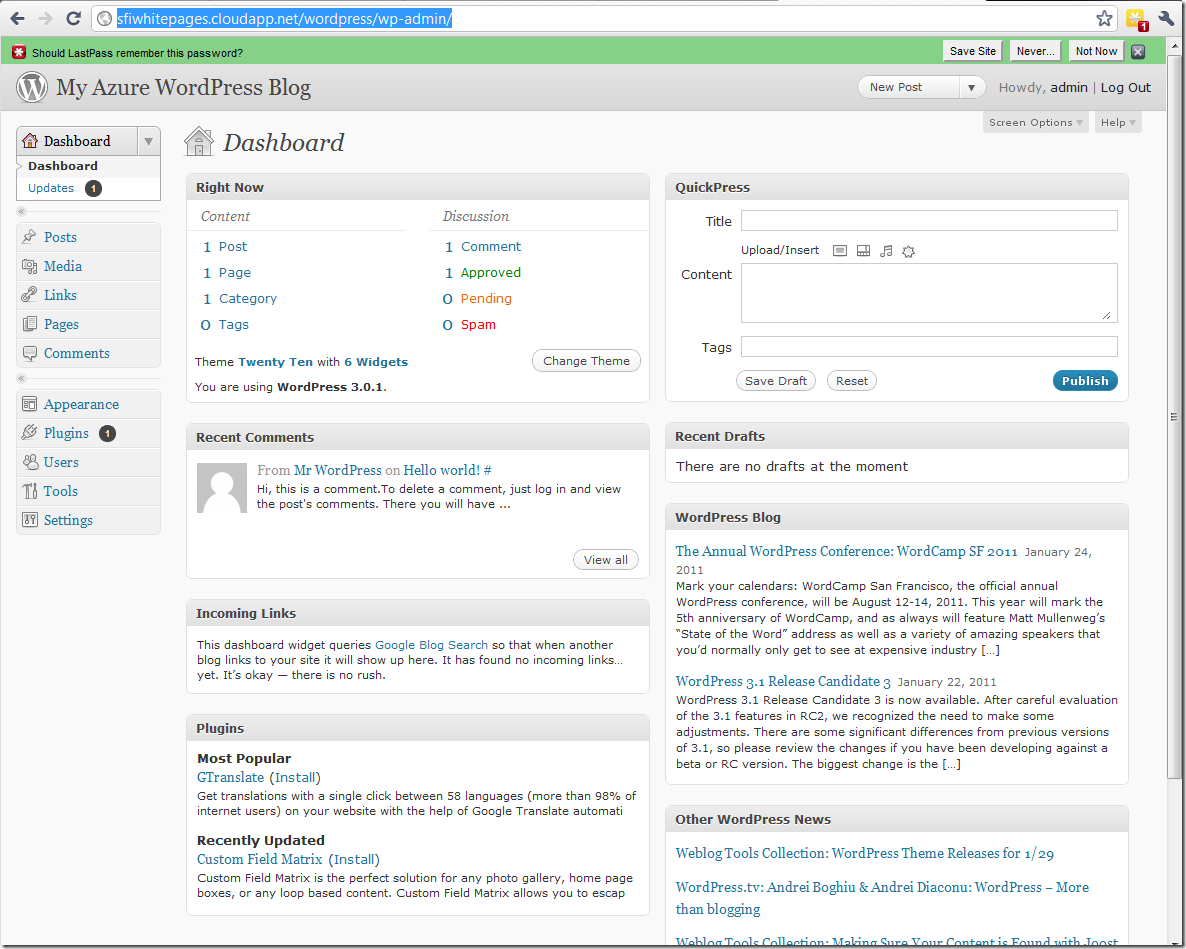
Task: Open the Appearance menu
Action: [81, 405]
